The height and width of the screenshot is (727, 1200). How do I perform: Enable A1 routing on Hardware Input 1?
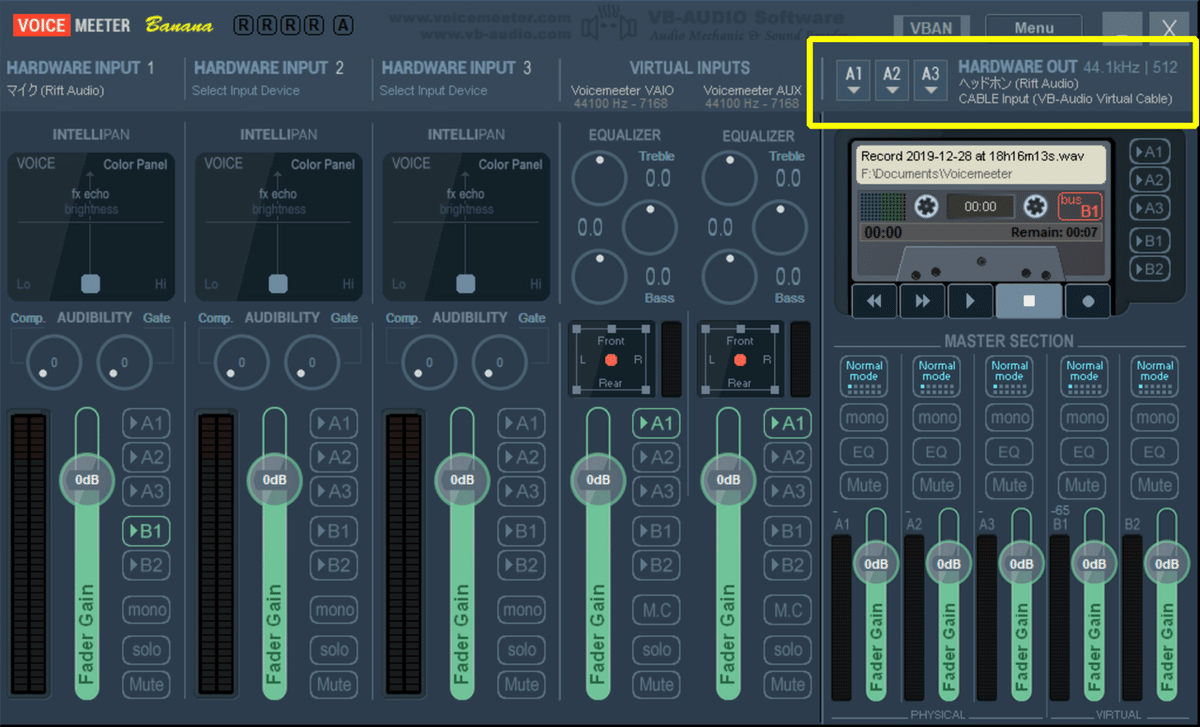pyautogui.click(x=146, y=424)
